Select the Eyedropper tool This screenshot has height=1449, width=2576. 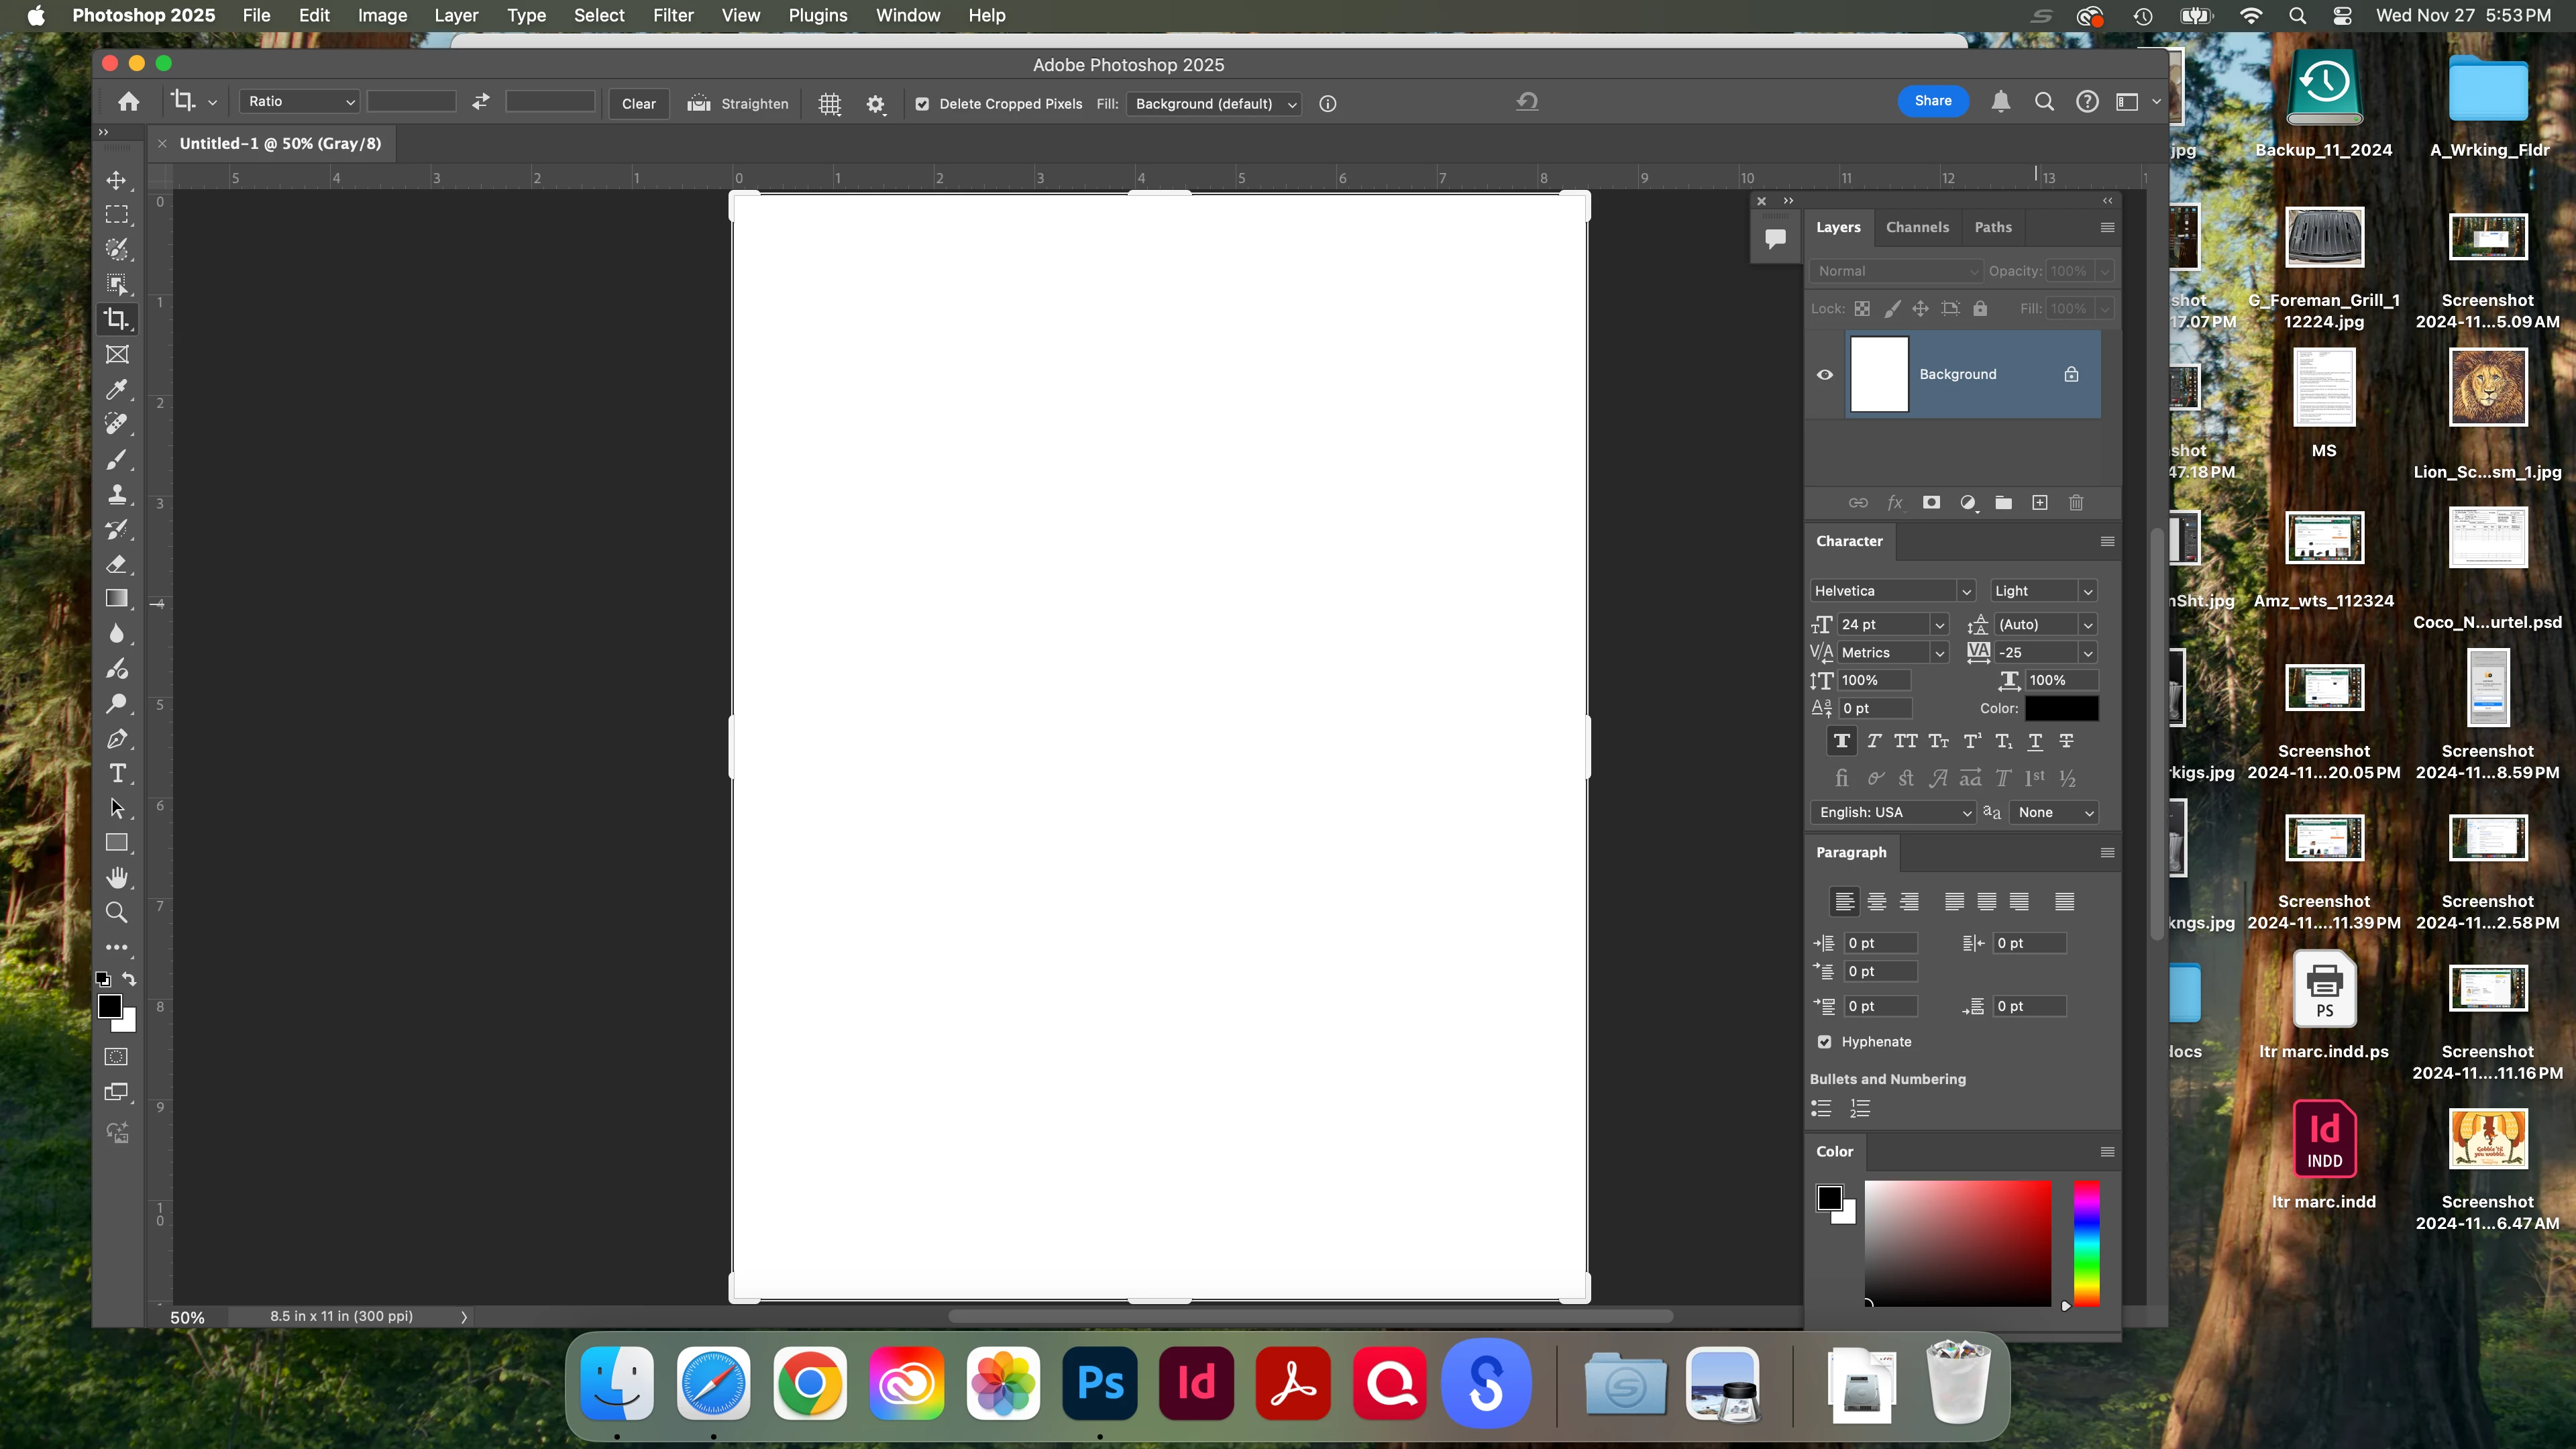117,389
